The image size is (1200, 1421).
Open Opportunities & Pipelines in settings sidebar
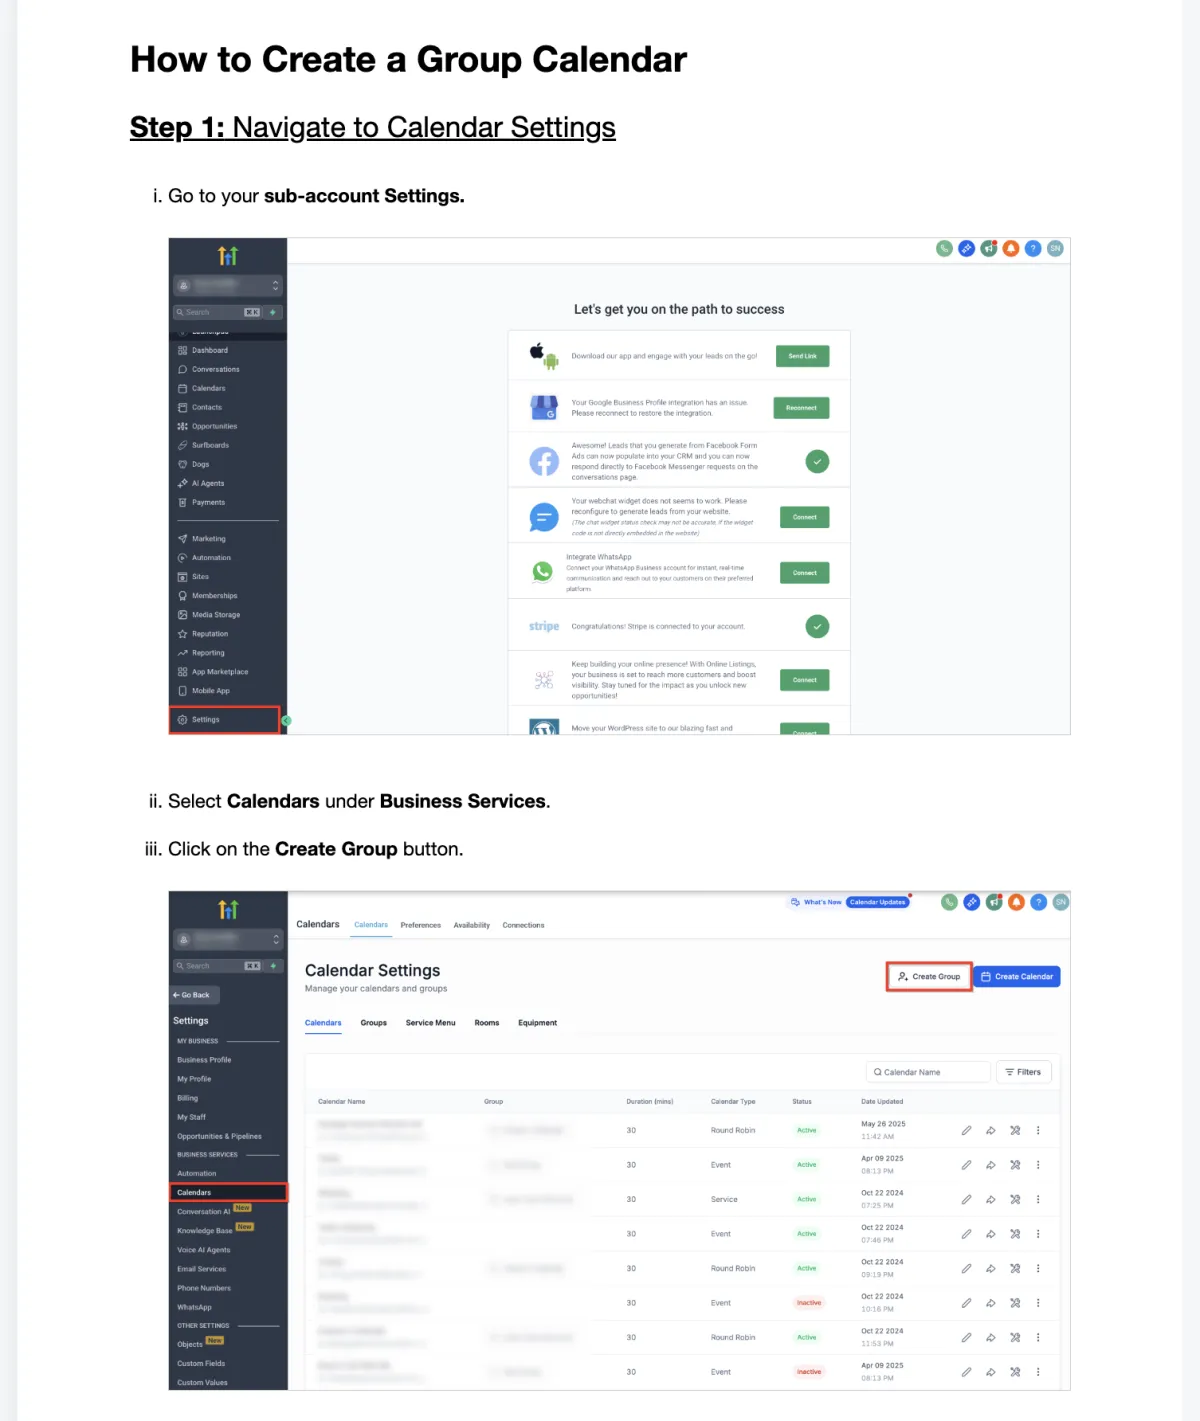(219, 1136)
